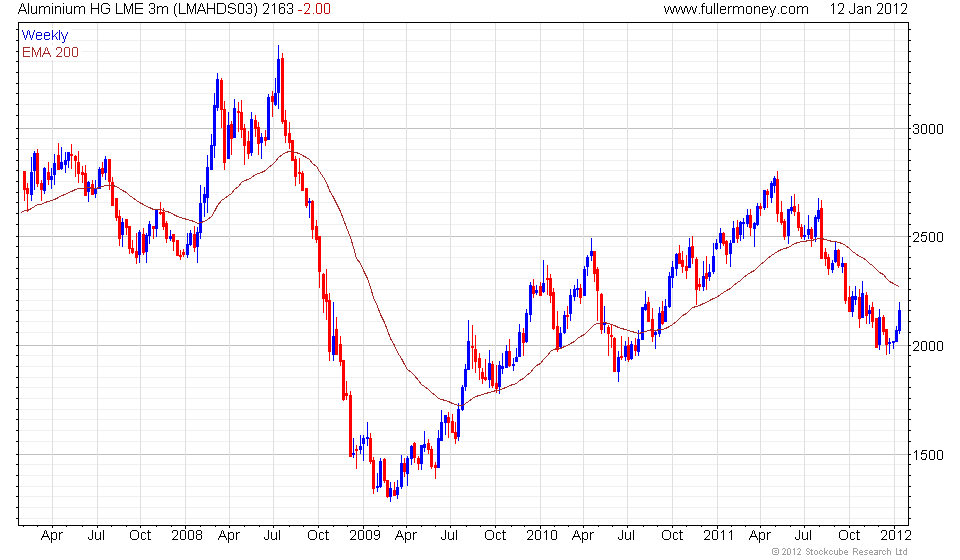Click the 'www.fullermoney.com' text

(736, 9)
